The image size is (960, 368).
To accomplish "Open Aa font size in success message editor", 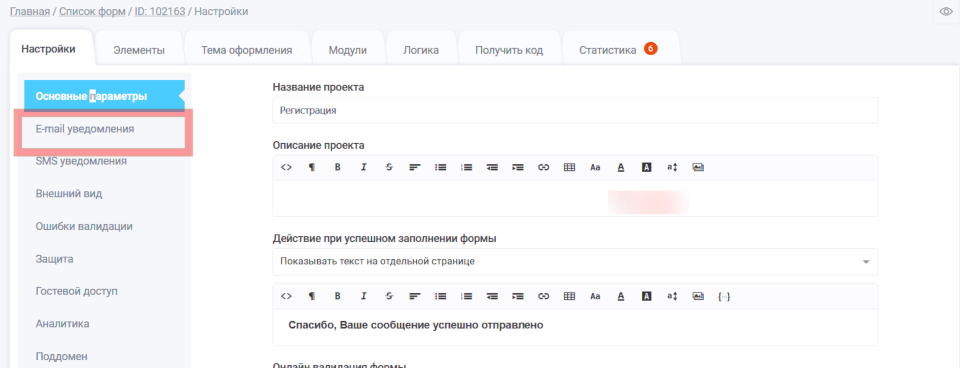I will tap(595, 296).
